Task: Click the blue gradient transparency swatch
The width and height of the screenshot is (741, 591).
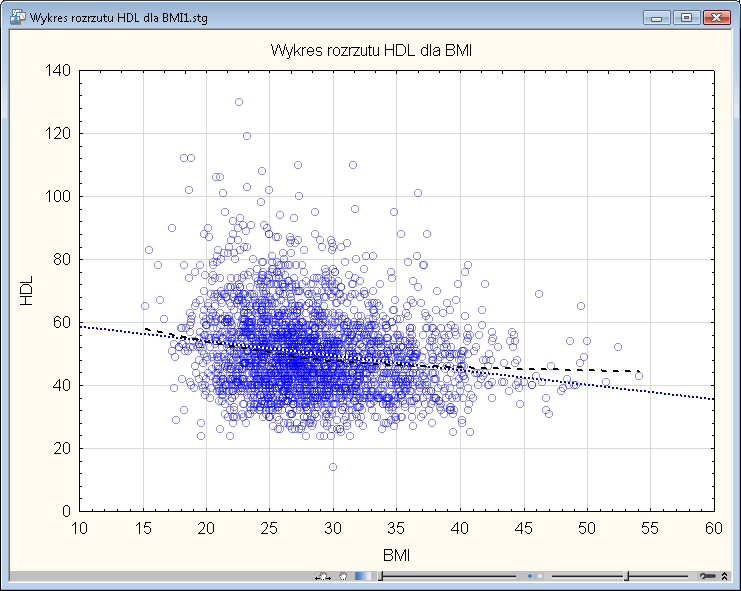Action: click(x=363, y=576)
